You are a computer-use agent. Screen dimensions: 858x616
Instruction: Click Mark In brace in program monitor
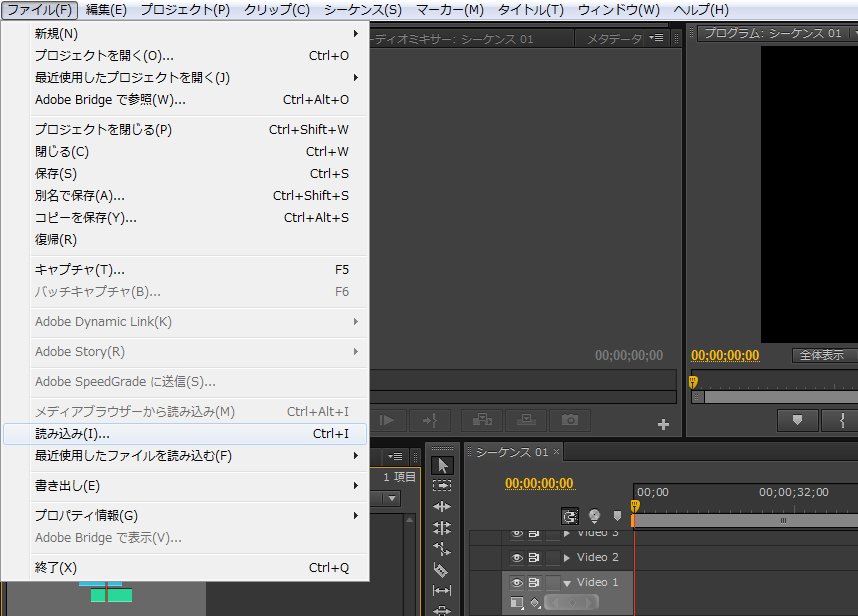(842, 420)
